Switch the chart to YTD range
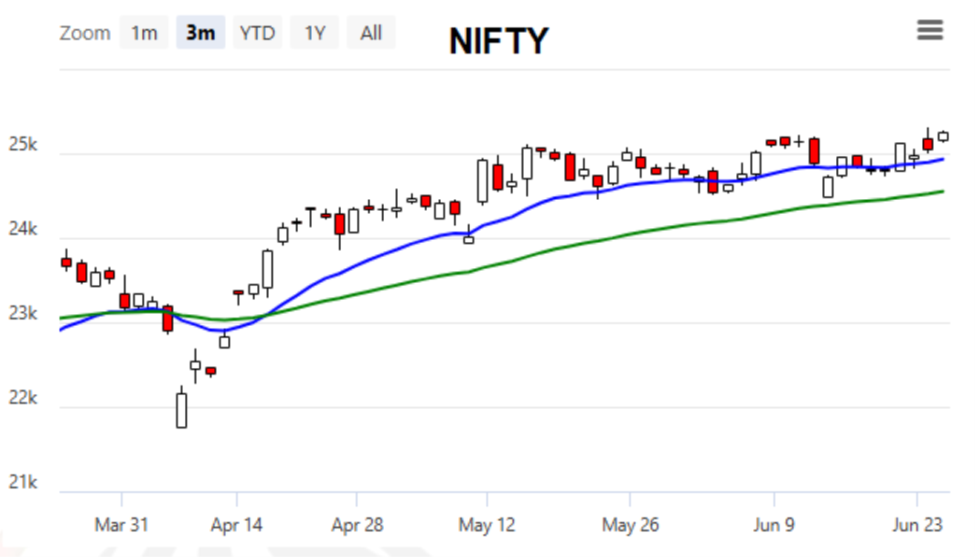The width and height of the screenshot is (975, 557). 257,32
